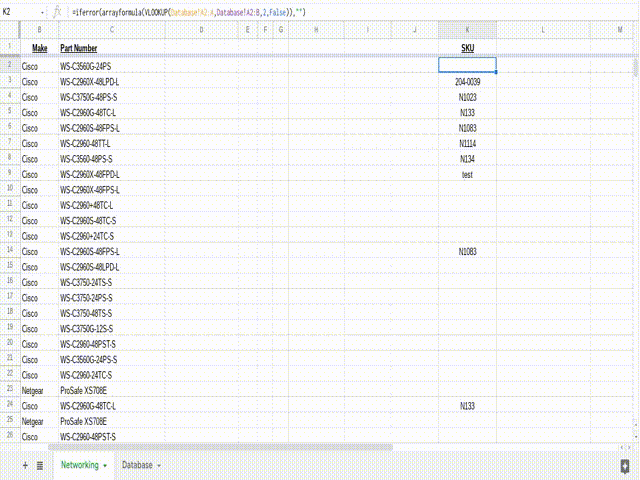Viewport: 640px width, 480px height.
Task: Click into the formula bar text
Action: click(189, 12)
